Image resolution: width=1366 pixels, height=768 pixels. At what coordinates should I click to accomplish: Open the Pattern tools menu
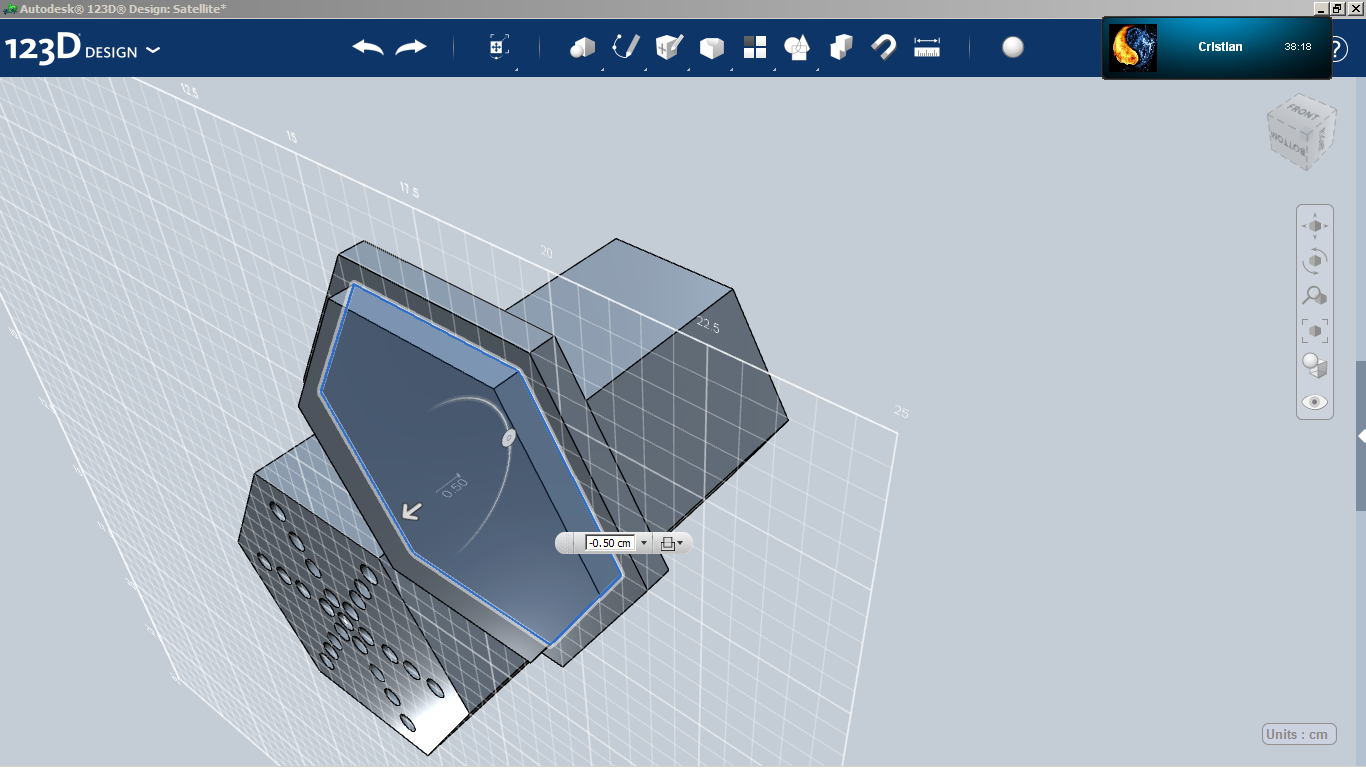click(x=754, y=47)
